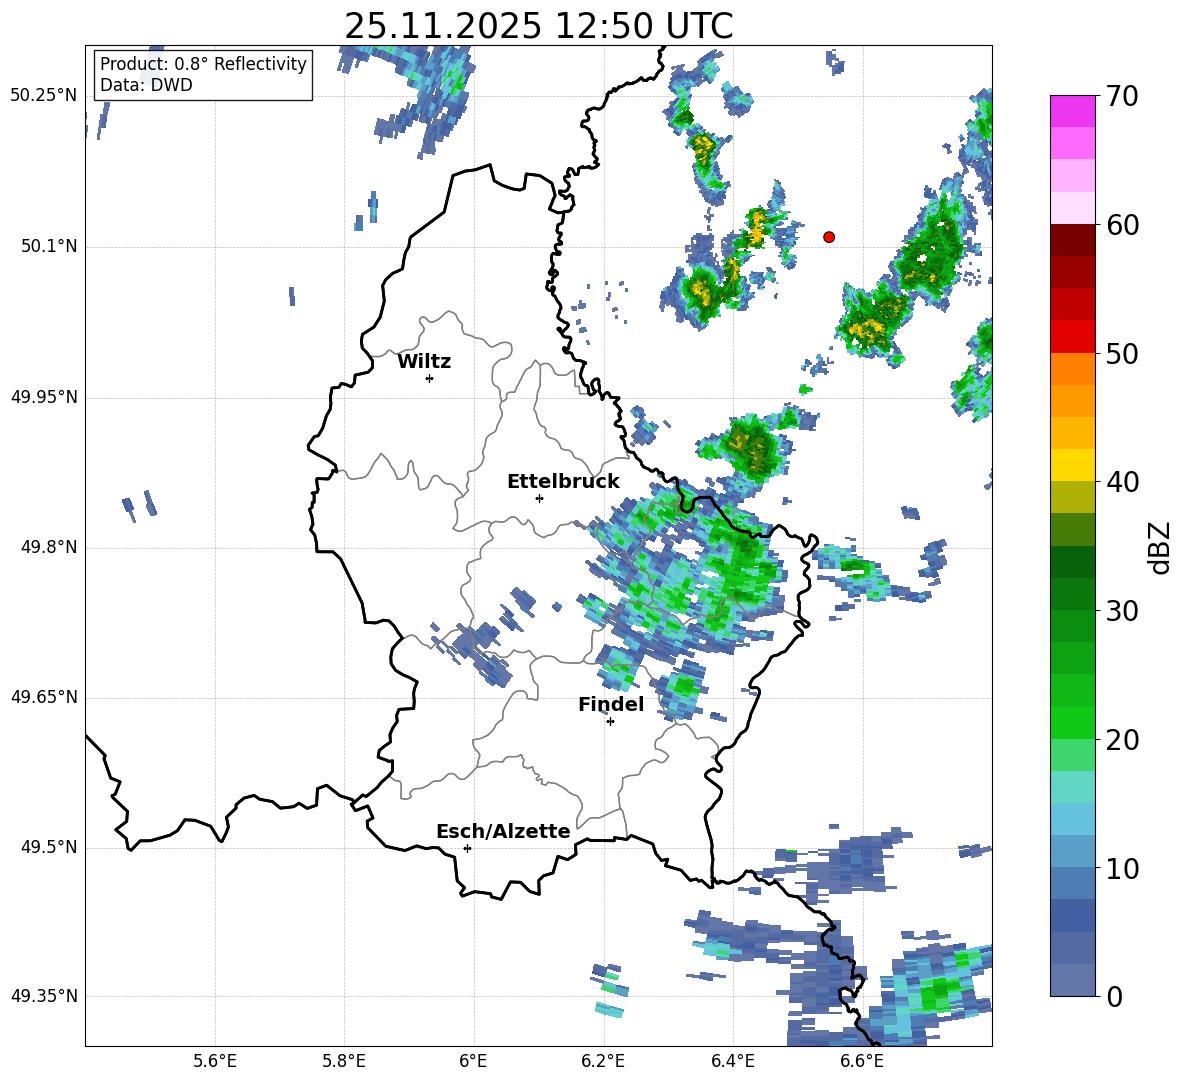Click the Findel city label
Image resolution: width=1184 pixels, height=1081 pixels.
coord(611,704)
